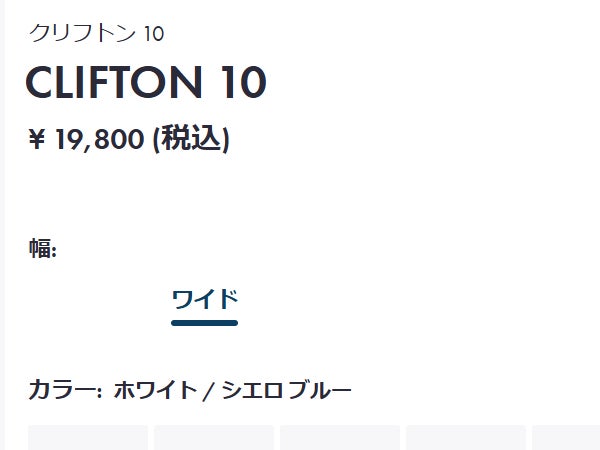This screenshot has height=450, width=600.
Task: Click the ¥ 19,800 price text
Action: click(x=87, y=139)
